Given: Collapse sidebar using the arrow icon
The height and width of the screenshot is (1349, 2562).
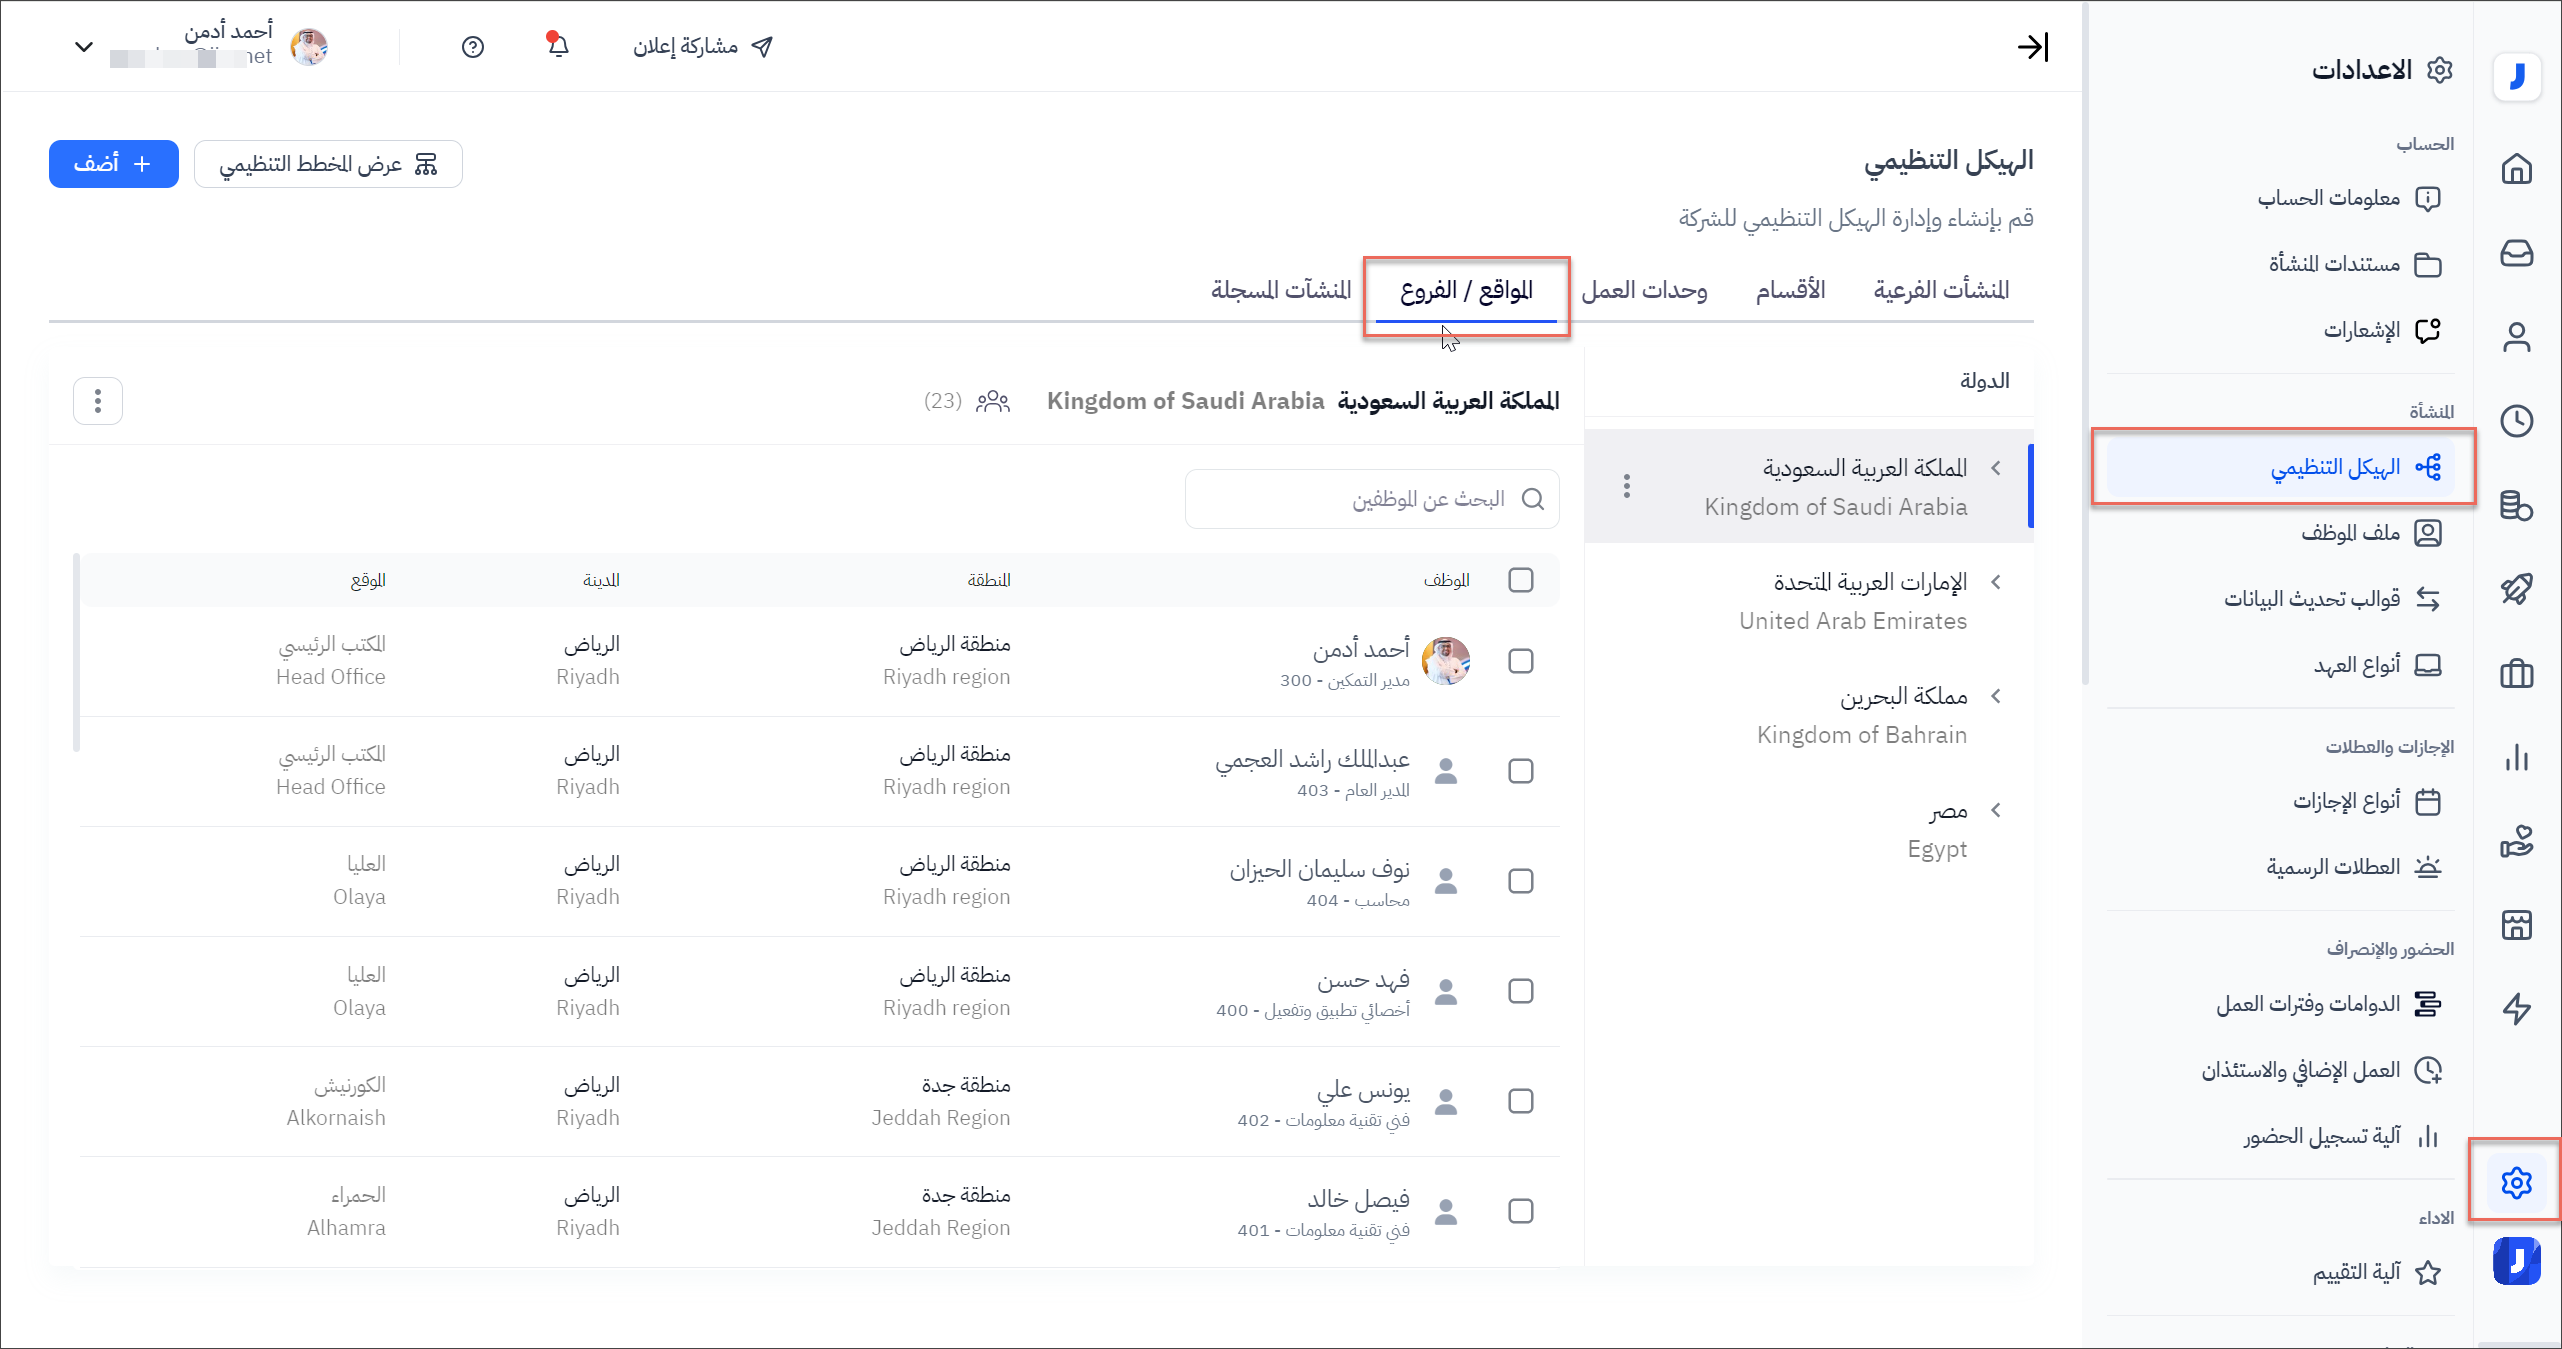Looking at the screenshot, I should click(x=2033, y=47).
